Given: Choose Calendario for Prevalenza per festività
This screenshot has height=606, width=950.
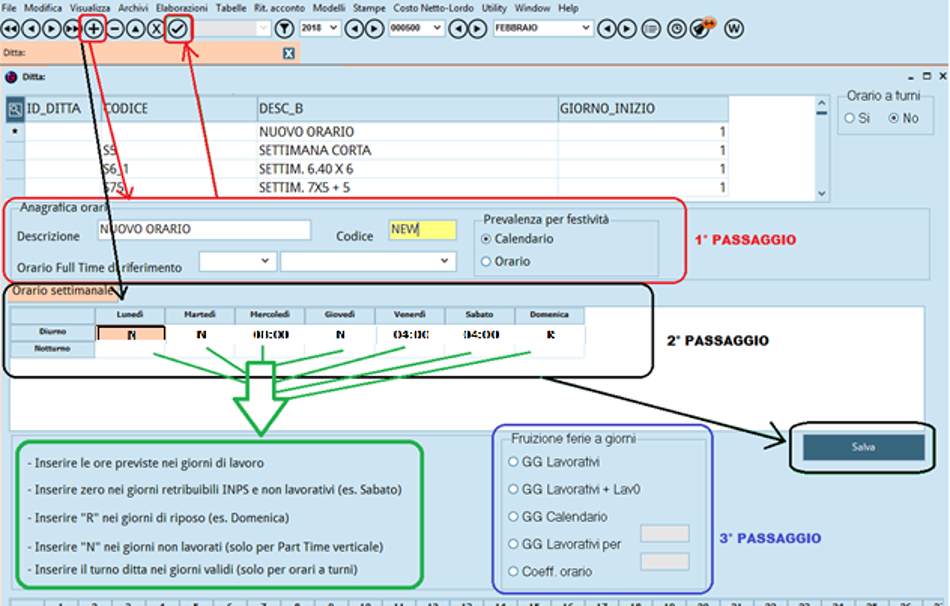Looking at the screenshot, I should tap(486, 239).
